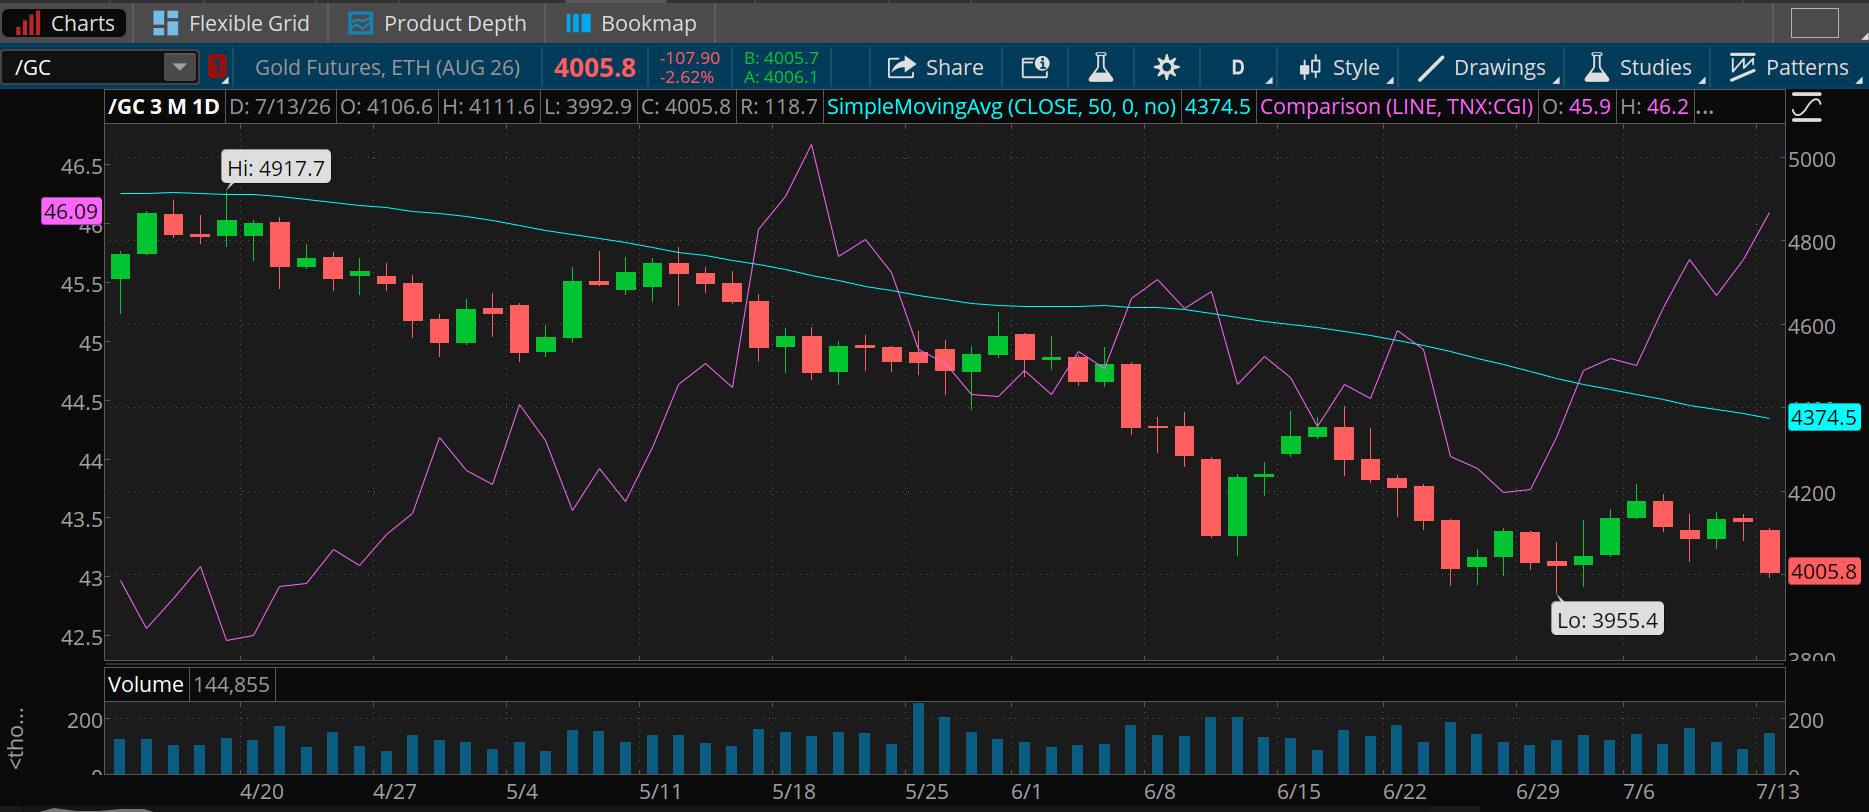
Task: Change the D timeframe selector
Action: [x=1239, y=67]
